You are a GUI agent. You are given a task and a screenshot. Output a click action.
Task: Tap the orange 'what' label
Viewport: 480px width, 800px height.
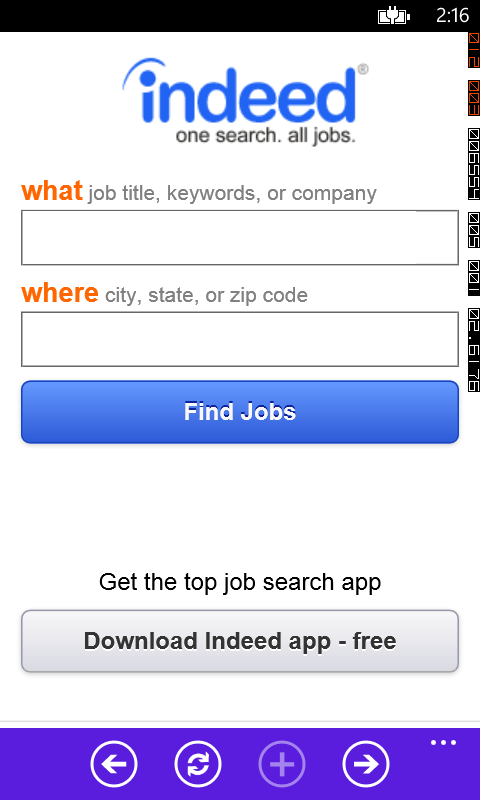tap(52, 191)
